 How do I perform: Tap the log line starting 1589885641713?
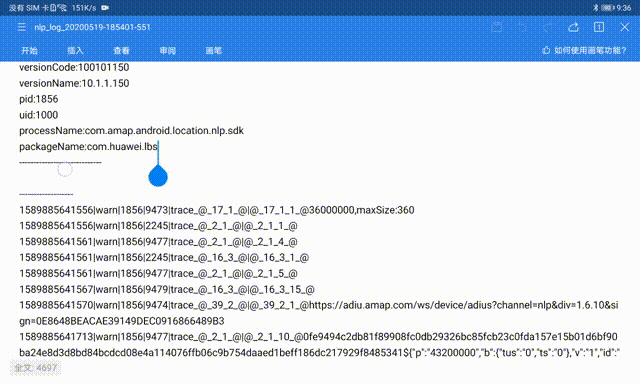[318, 337]
